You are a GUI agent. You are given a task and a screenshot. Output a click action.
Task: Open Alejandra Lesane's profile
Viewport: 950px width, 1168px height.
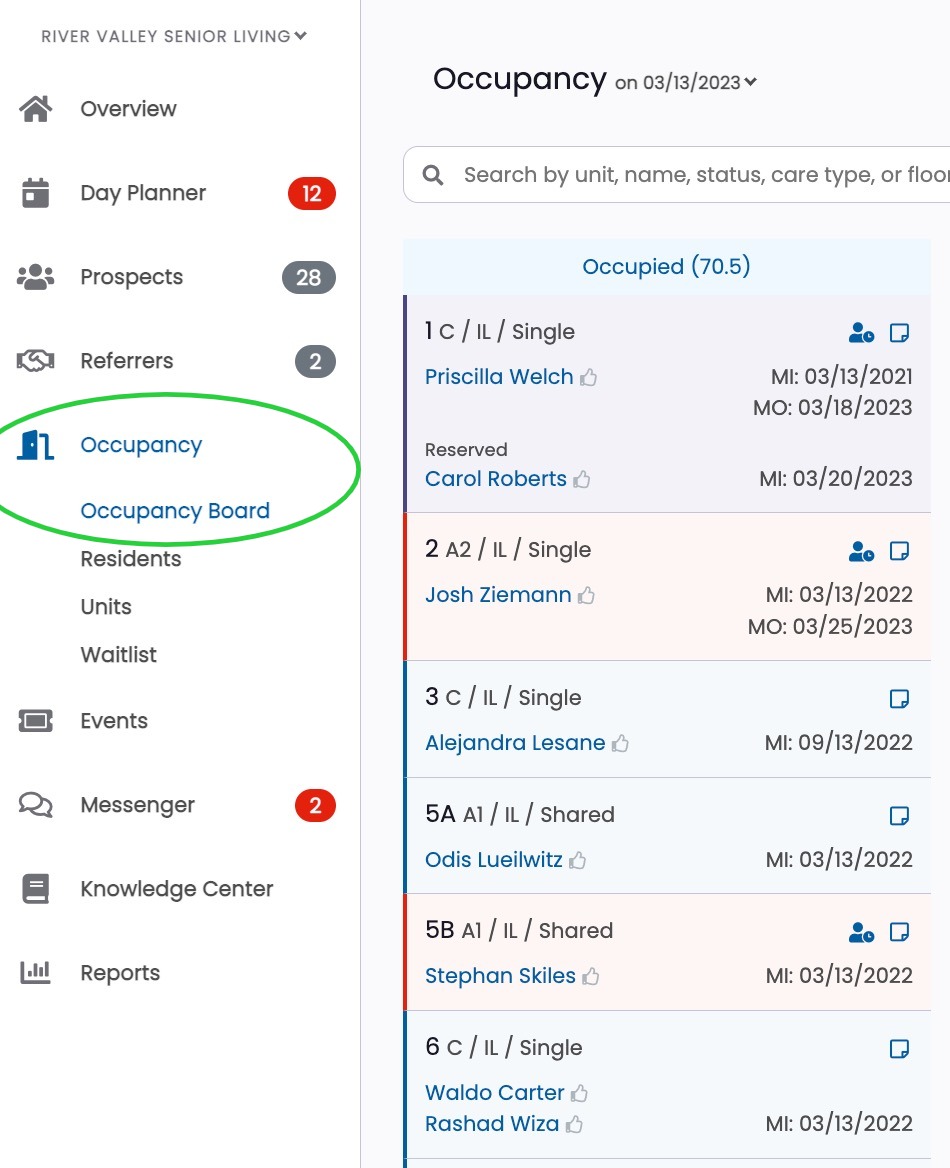click(x=515, y=743)
